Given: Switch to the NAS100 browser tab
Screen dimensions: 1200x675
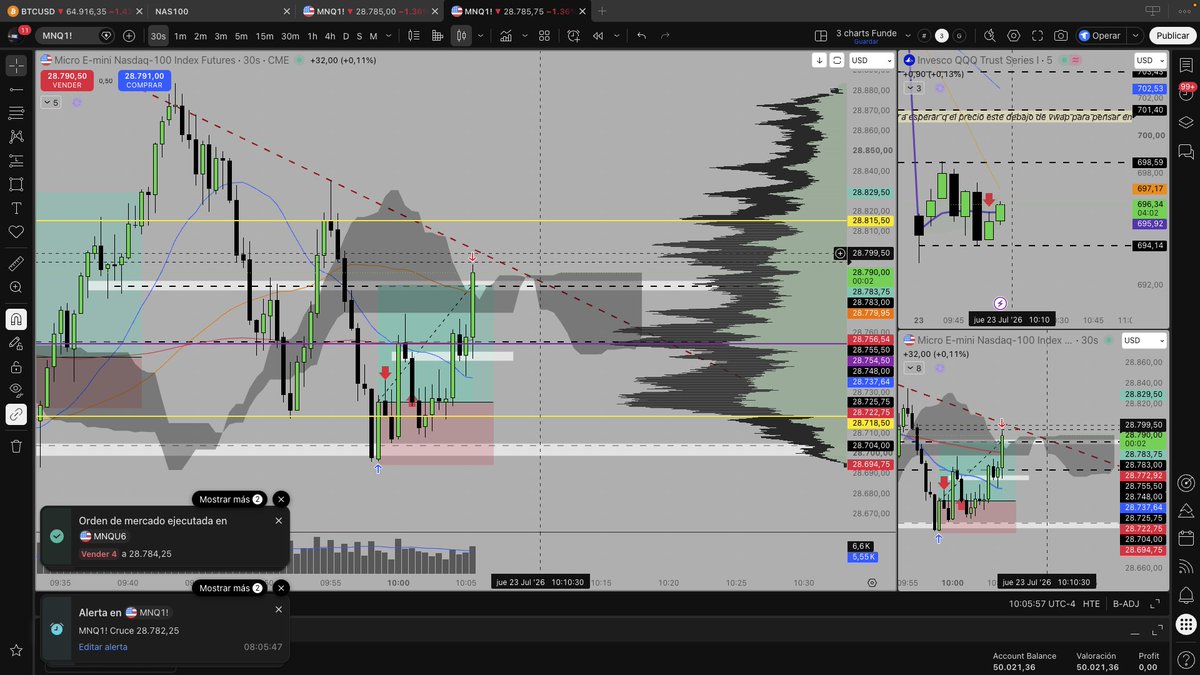Looking at the screenshot, I should point(222,10).
